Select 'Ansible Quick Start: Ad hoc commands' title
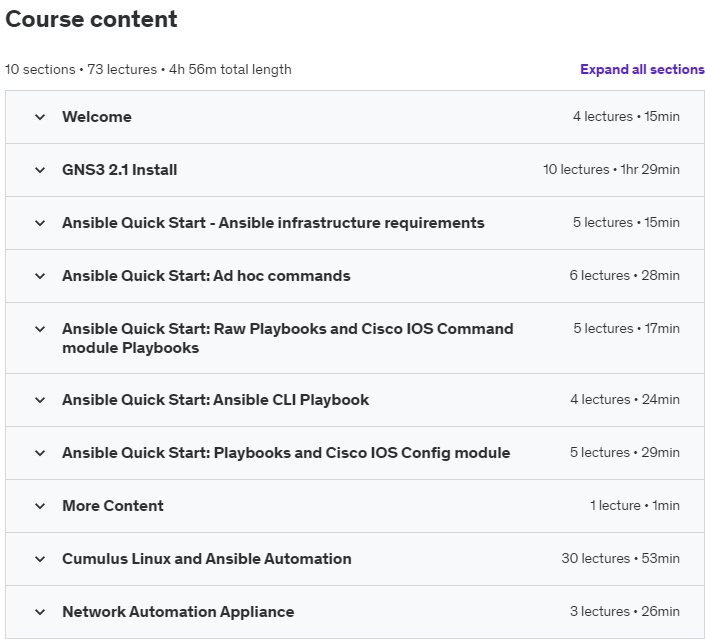705x639 pixels. pyautogui.click(x=206, y=276)
